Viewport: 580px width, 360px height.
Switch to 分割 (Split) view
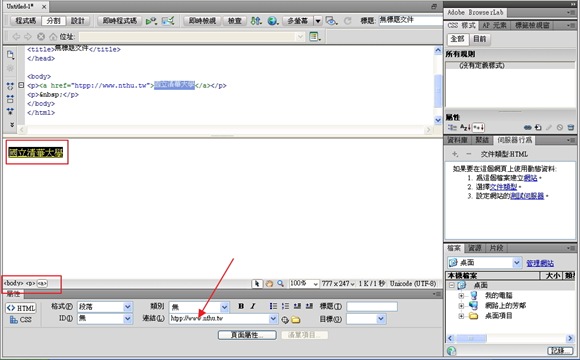[53, 21]
